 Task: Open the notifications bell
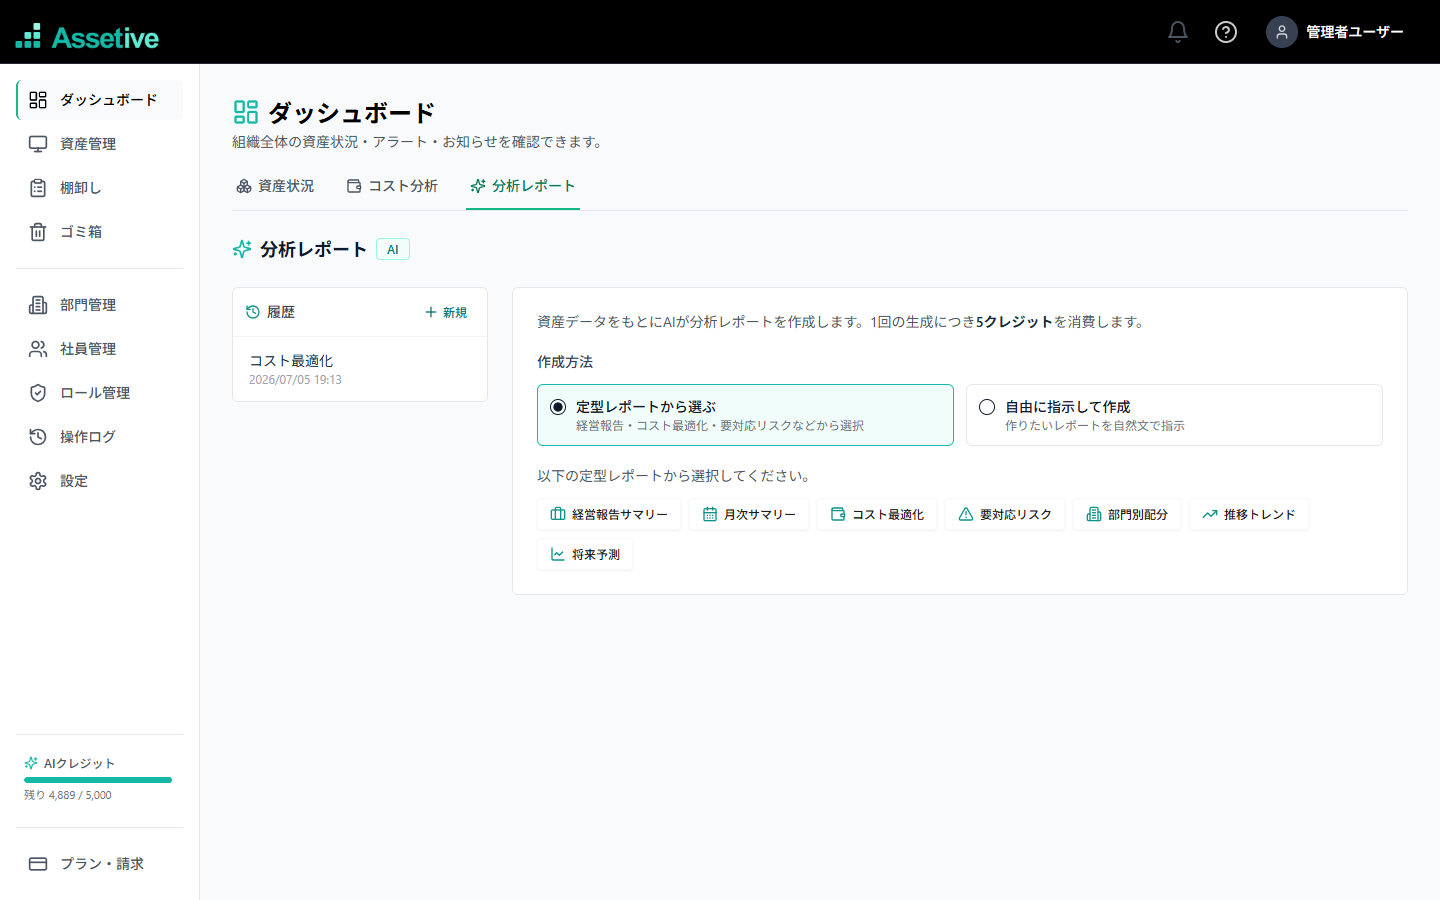[1178, 32]
